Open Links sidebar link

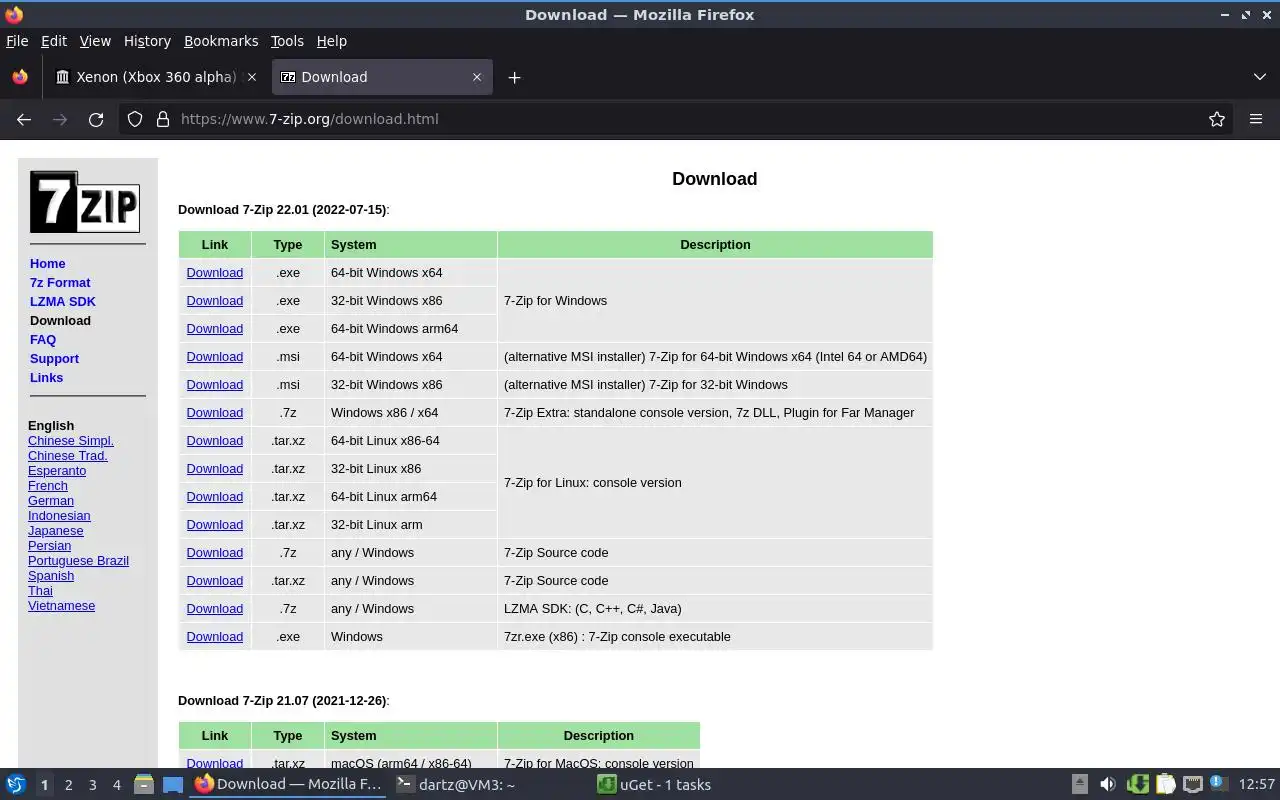(x=46, y=378)
